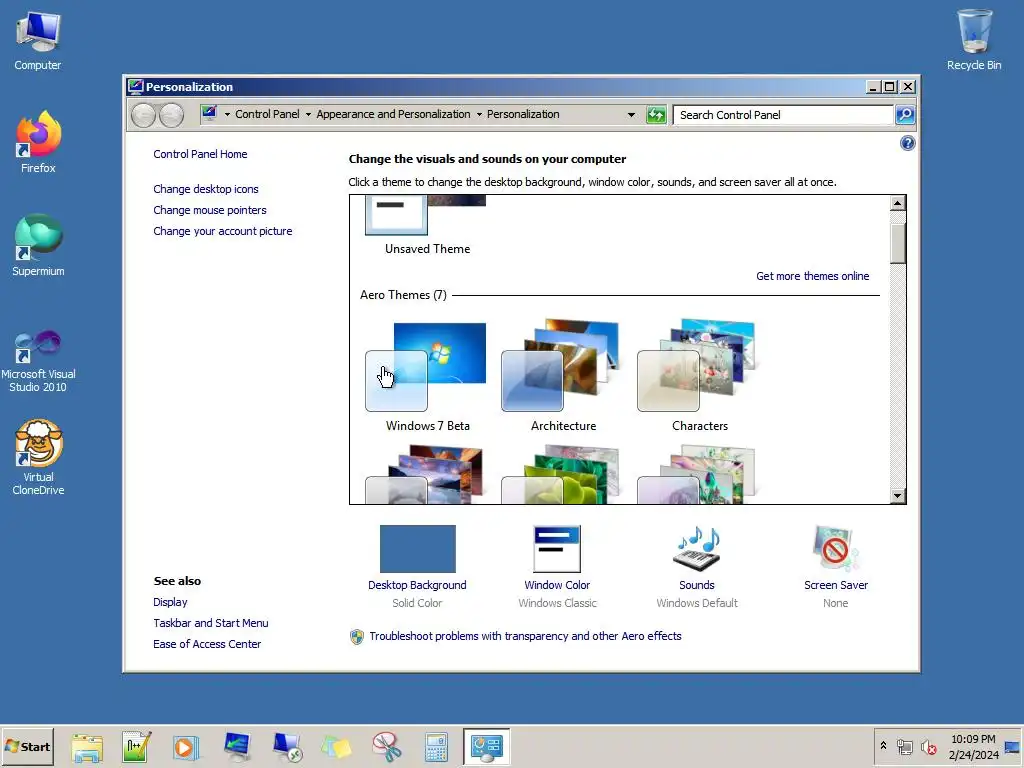Viewport: 1024px width, 768px height.
Task: Launch the Supermium desktop shortcut
Action: pos(38,246)
